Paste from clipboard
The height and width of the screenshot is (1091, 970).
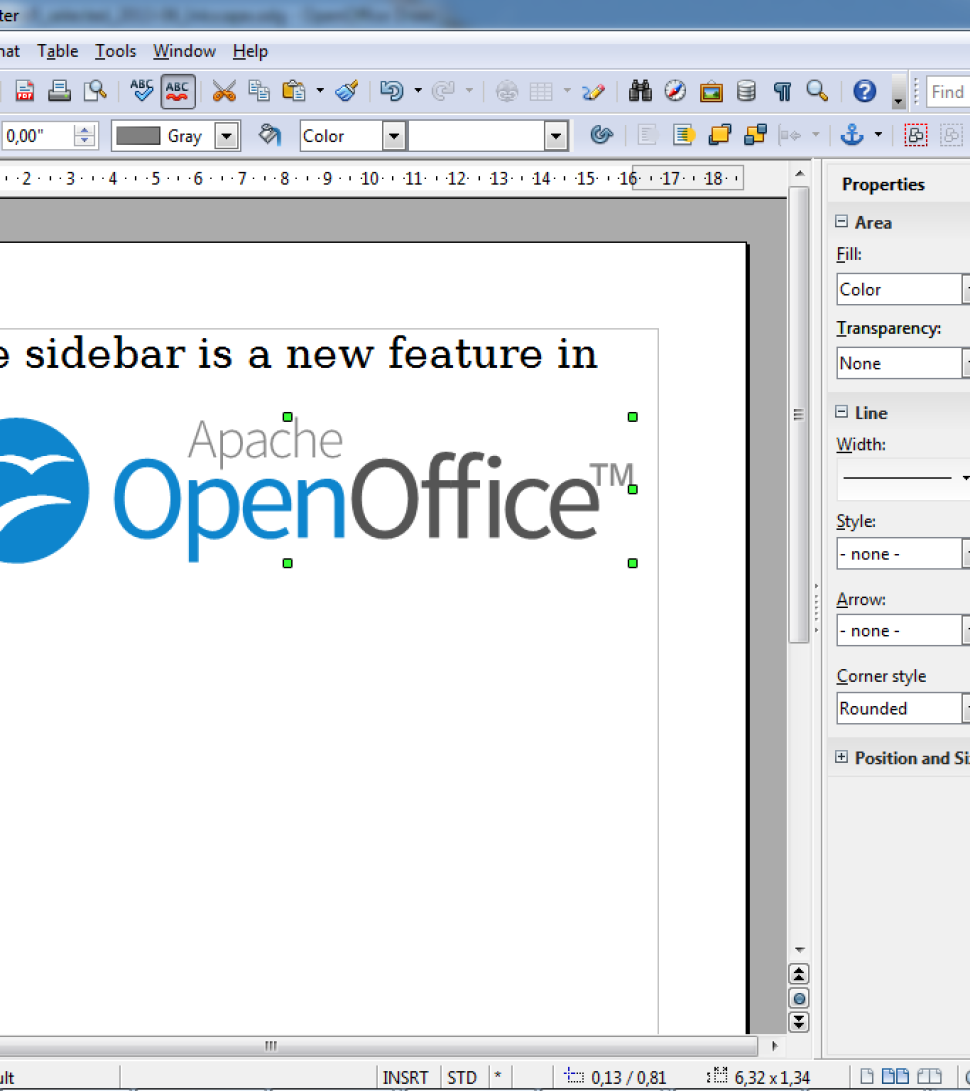point(294,91)
